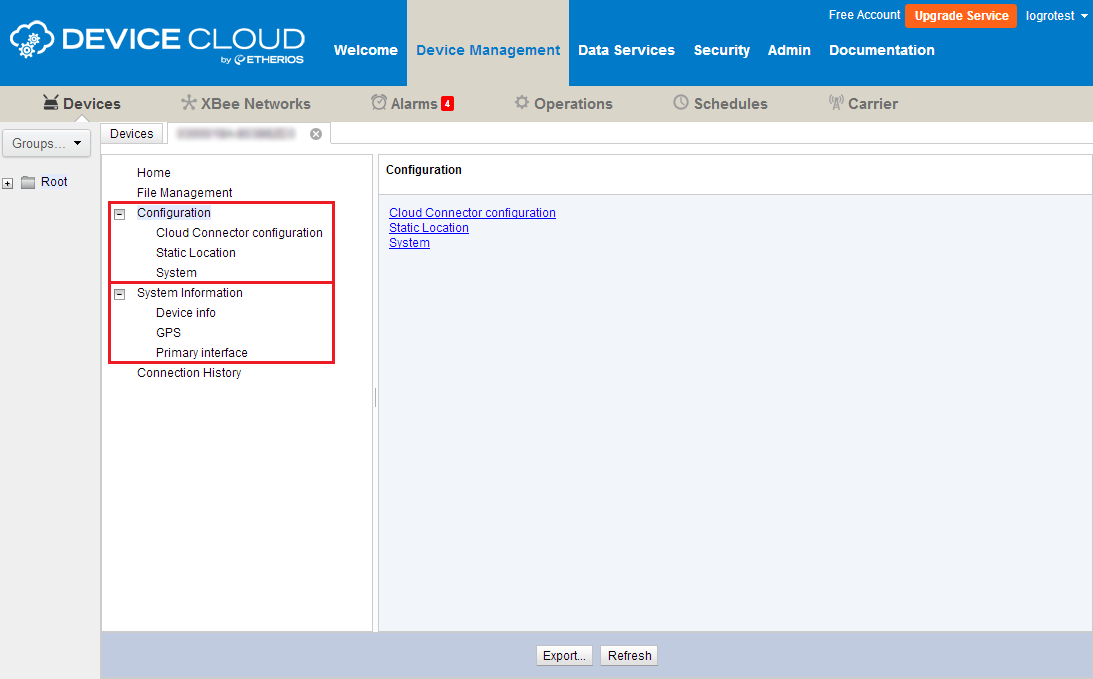This screenshot has height=679, width=1093.
Task: Select Cloud Connector configuration tree item
Action: click(x=239, y=233)
